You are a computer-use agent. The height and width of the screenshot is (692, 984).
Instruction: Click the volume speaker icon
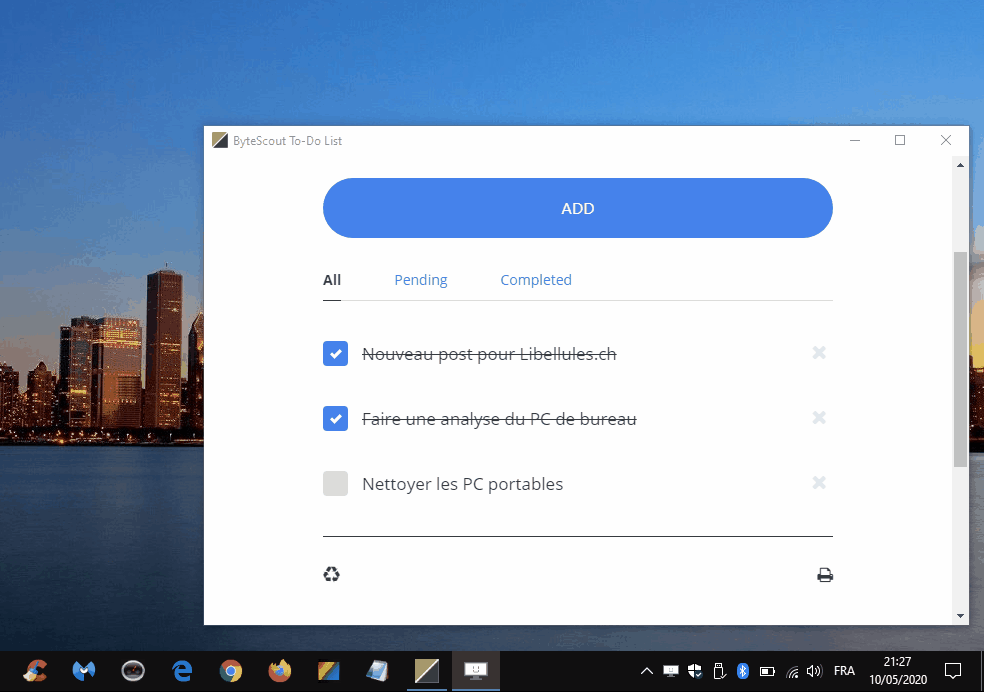tap(814, 671)
